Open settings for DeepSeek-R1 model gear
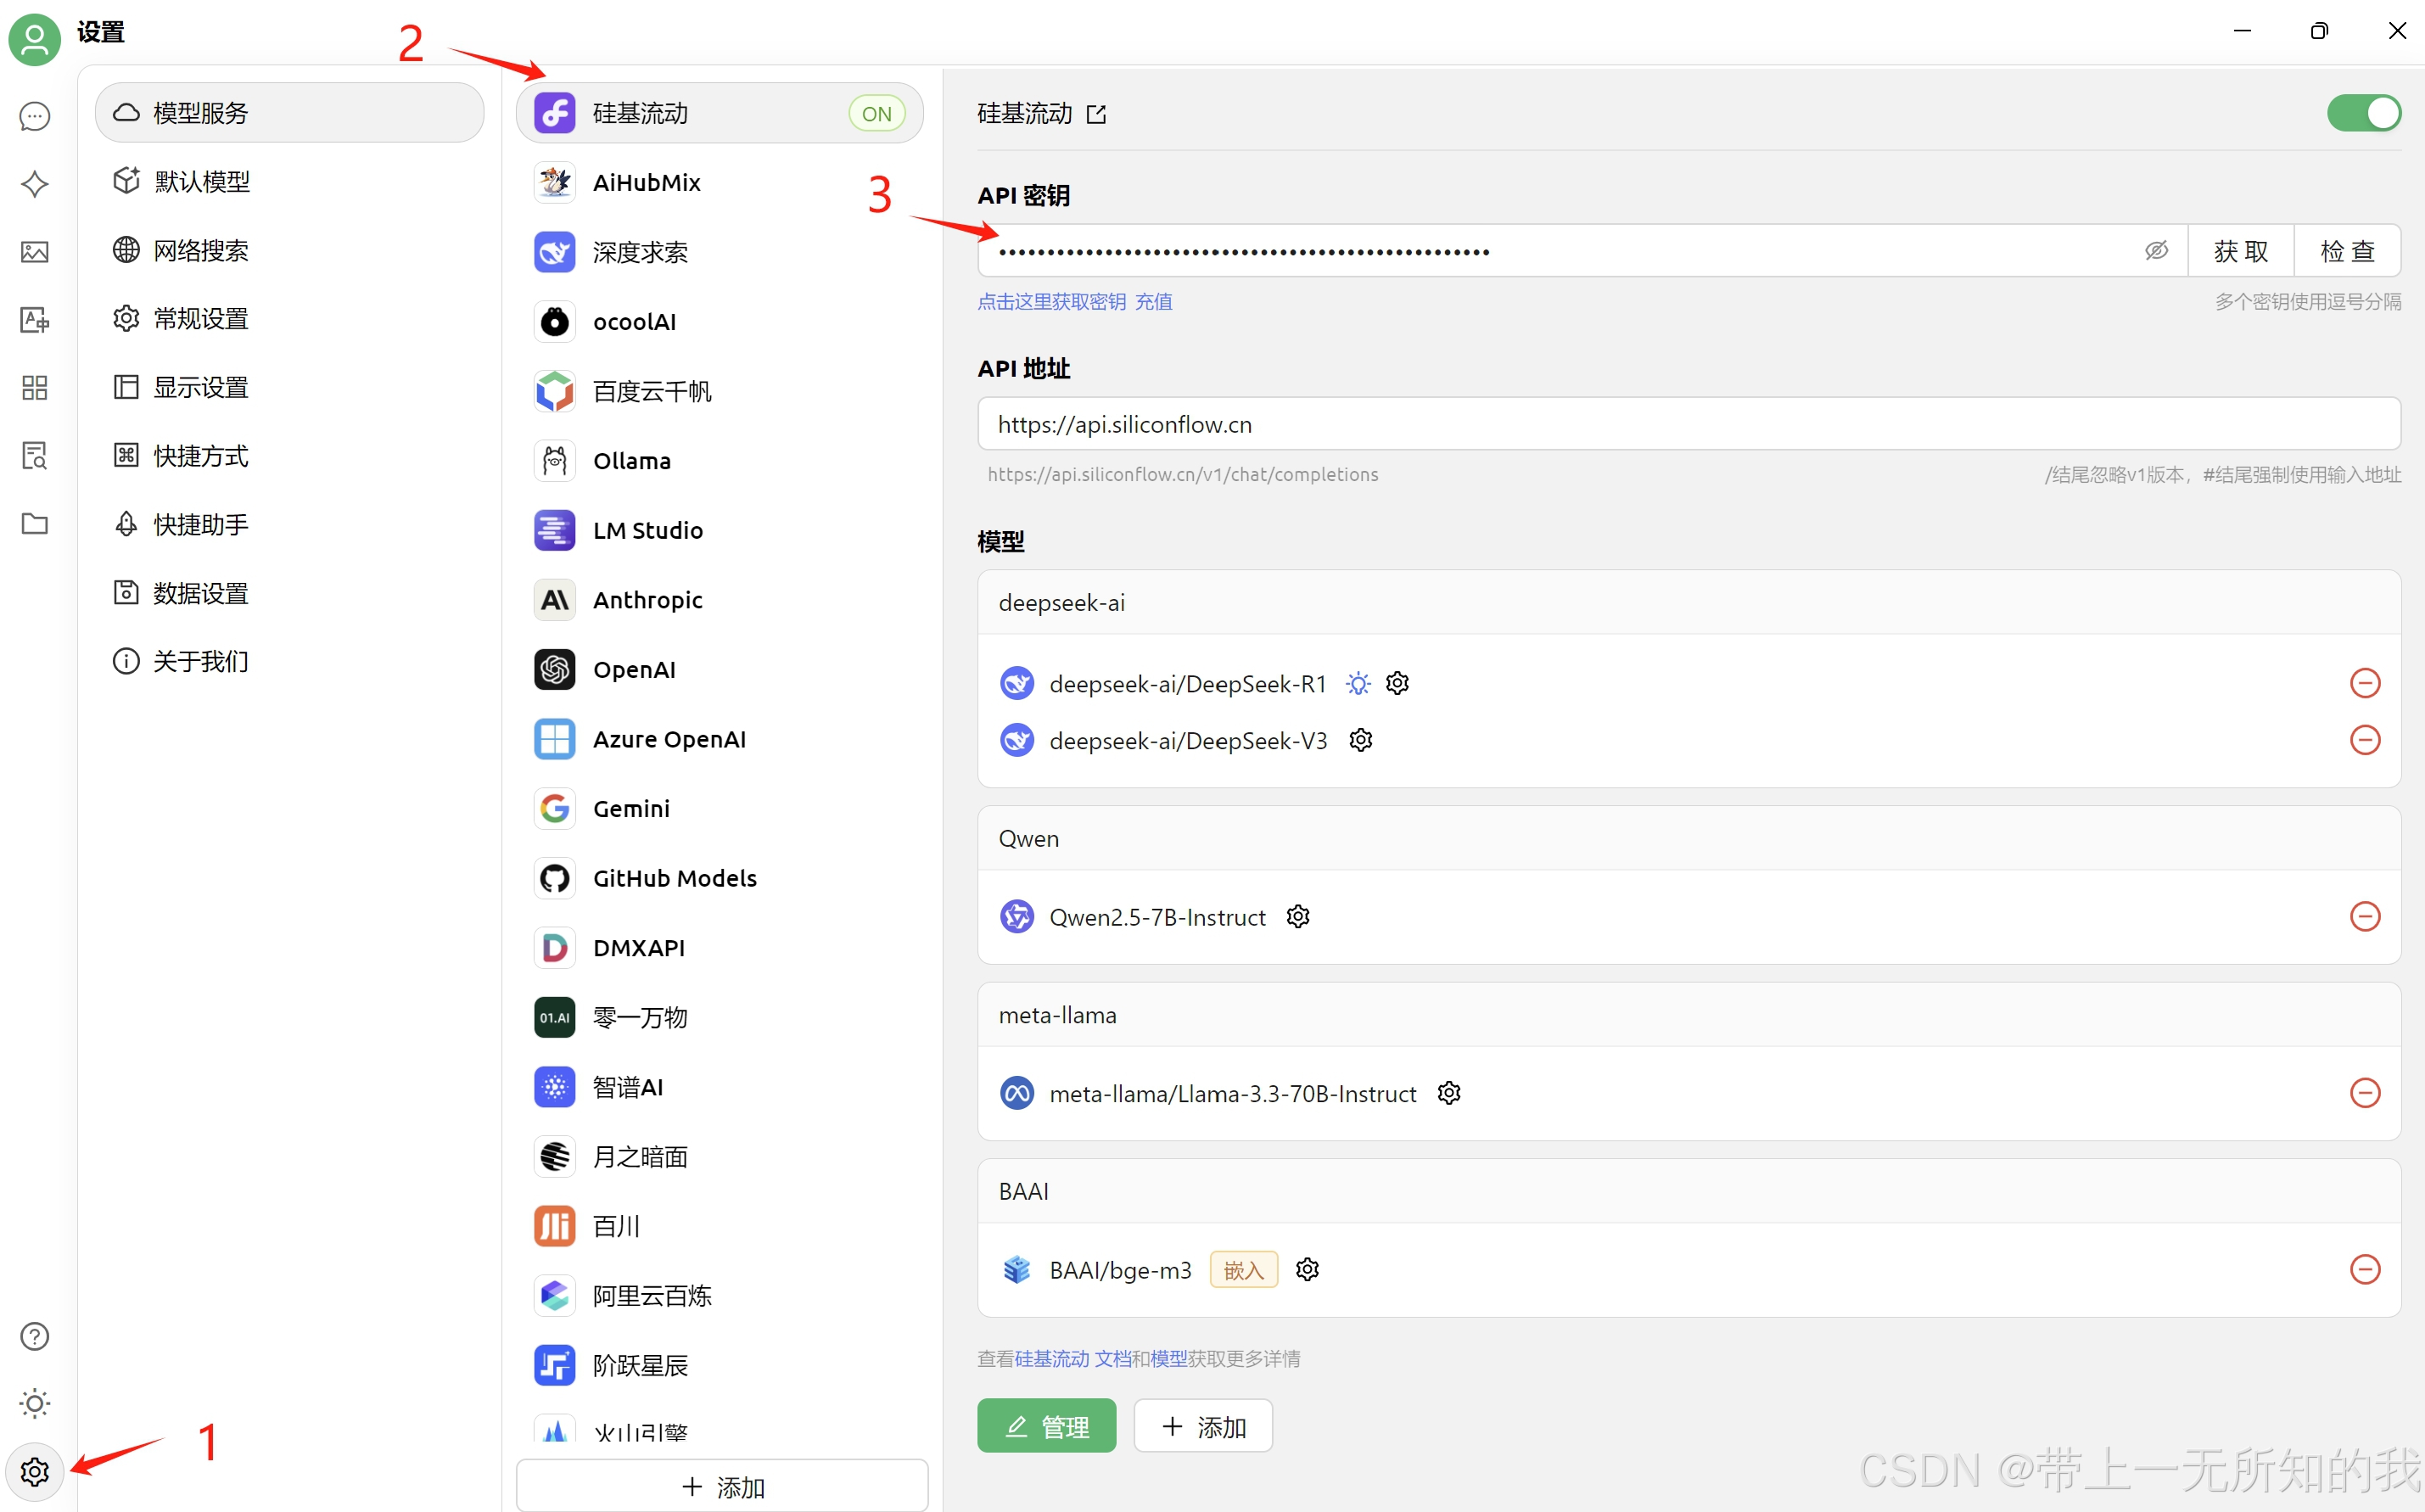2425x1512 pixels. pyautogui.click(x=1397, y=683)
